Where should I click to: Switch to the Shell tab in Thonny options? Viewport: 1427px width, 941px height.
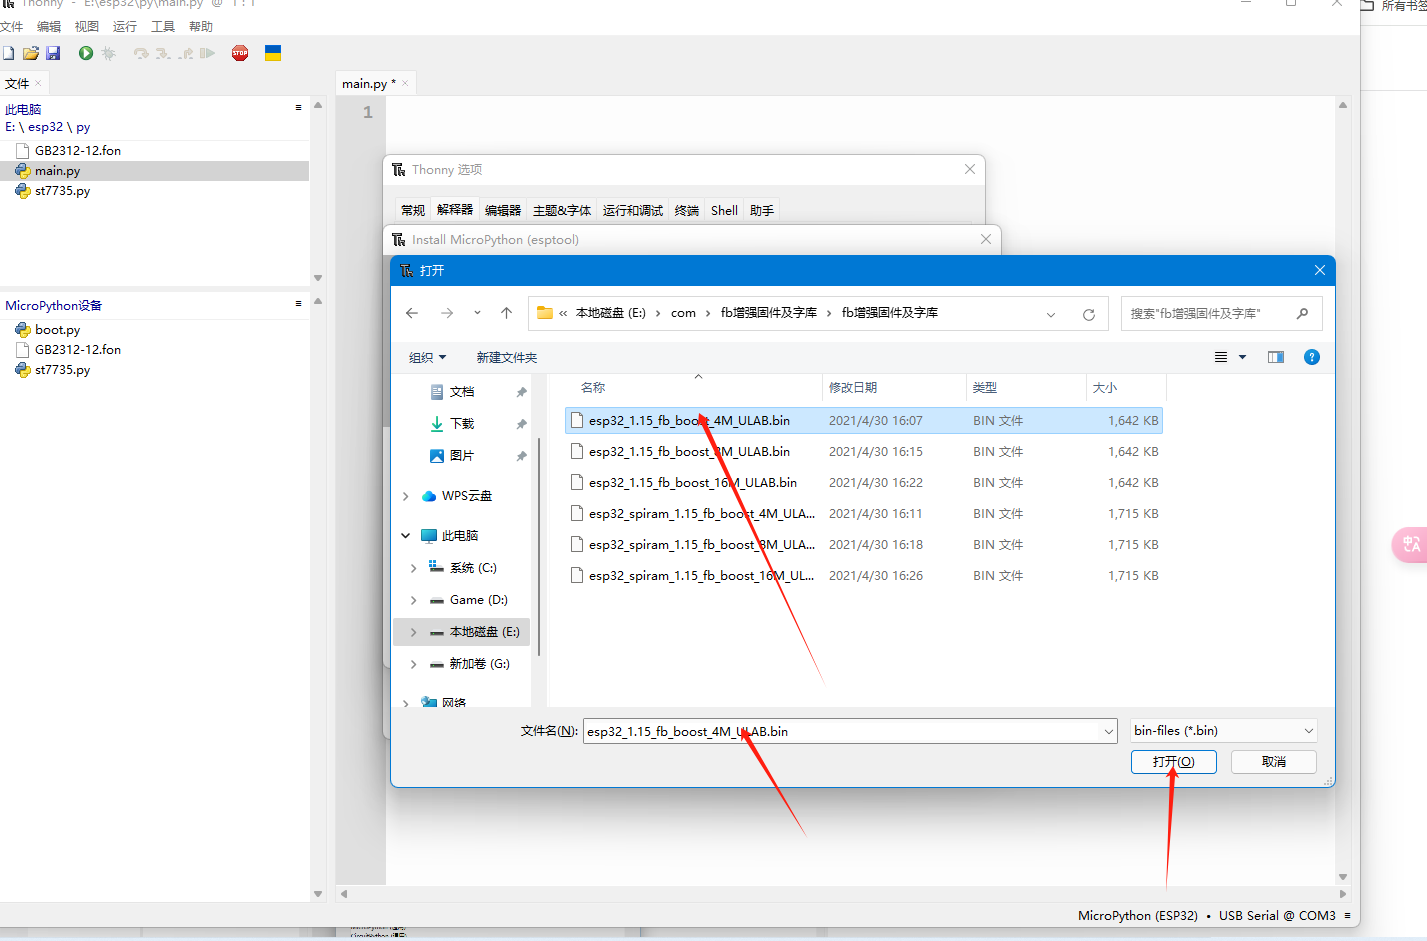pos(724,210)
